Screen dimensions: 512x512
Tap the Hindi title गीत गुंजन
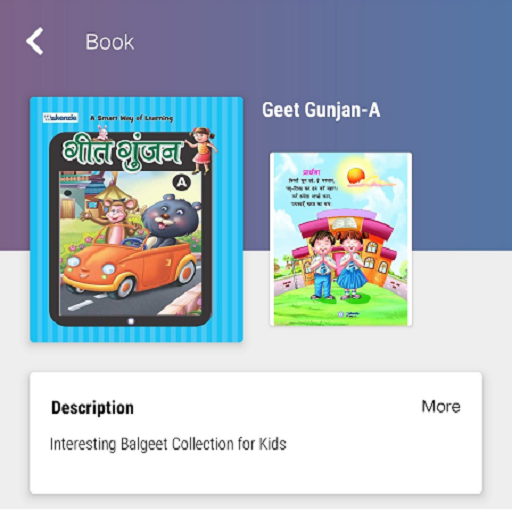coord(123,152)
